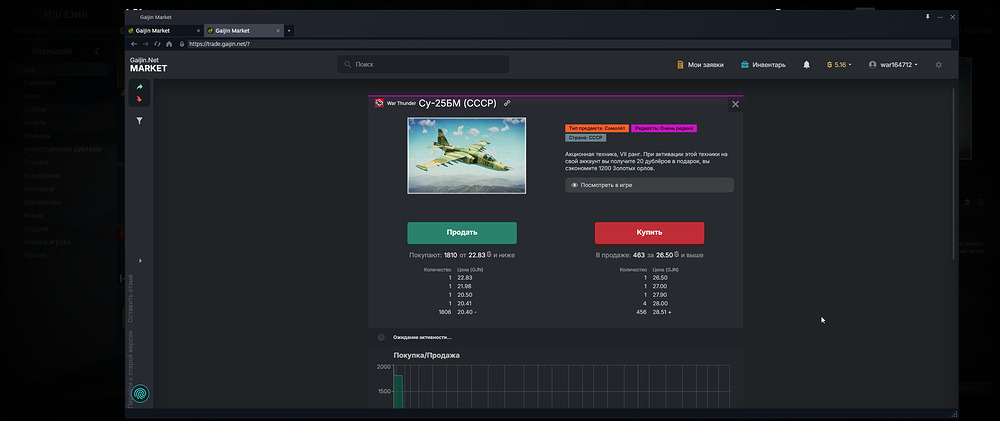Click the Редкость: Очень редкий tag
1000x421 pixels.
664,128
